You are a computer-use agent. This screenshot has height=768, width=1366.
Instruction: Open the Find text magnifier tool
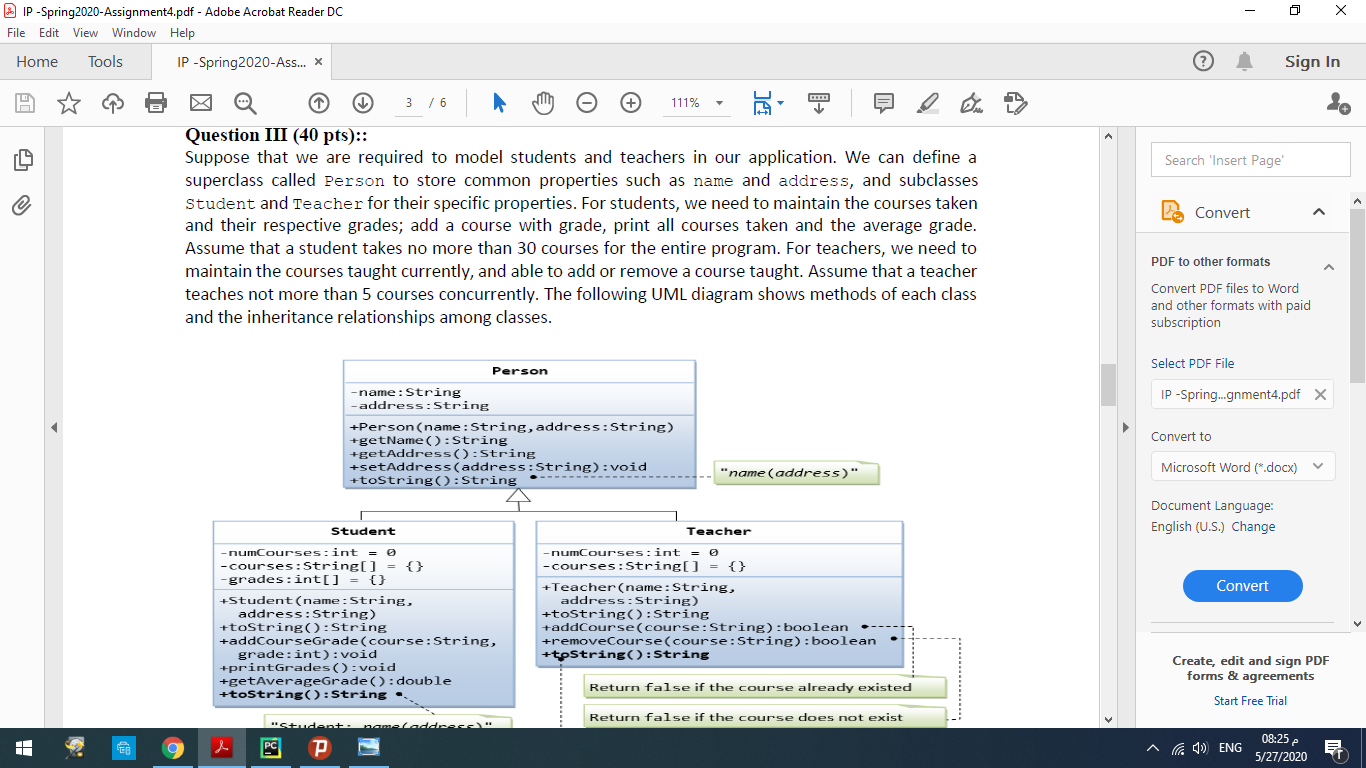point(245,103)
